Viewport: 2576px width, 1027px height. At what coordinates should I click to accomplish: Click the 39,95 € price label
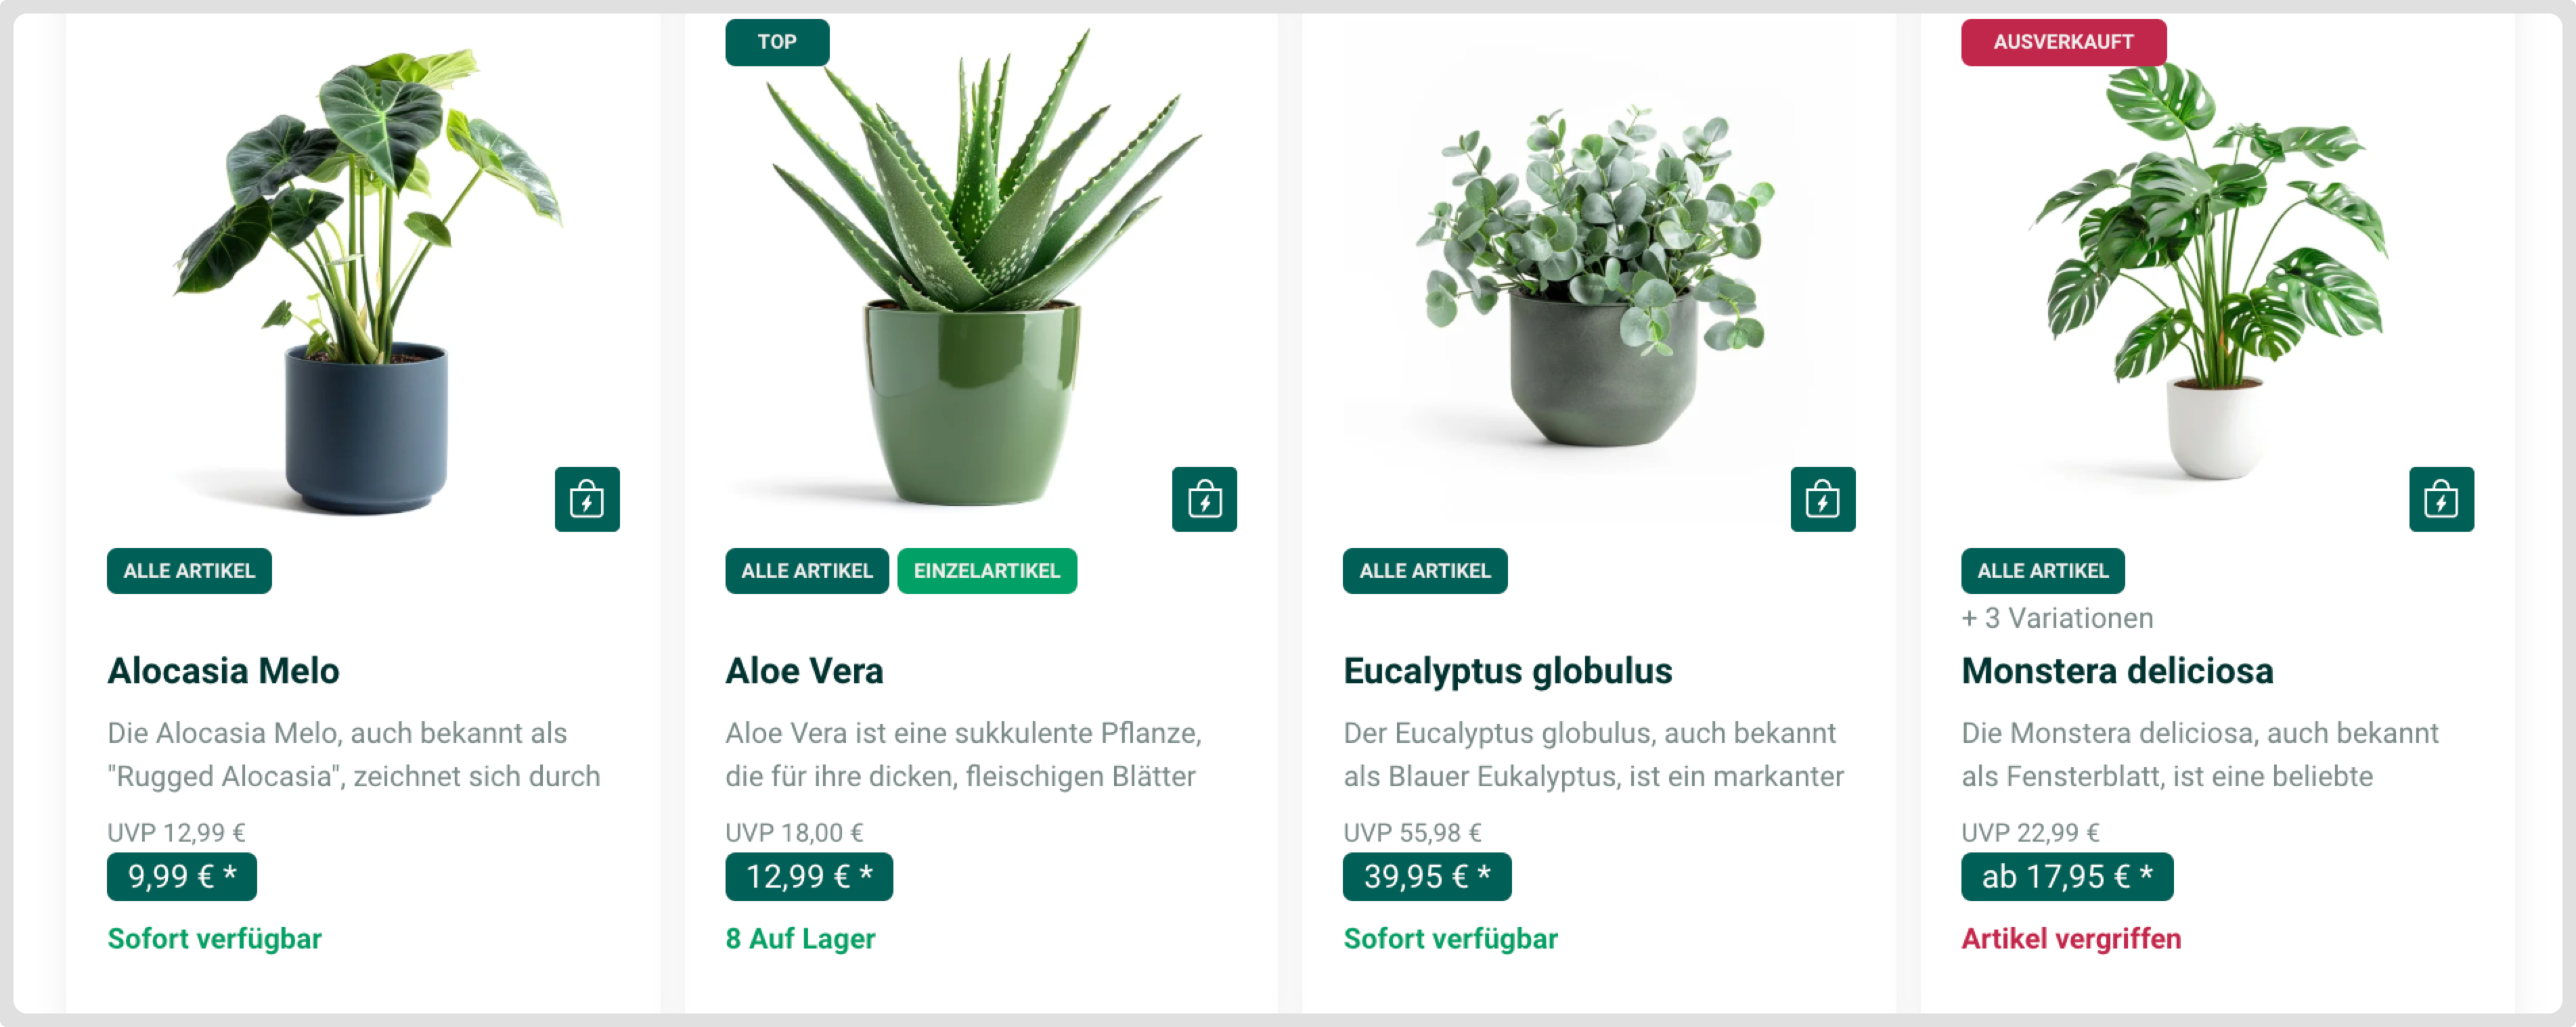1427,877
